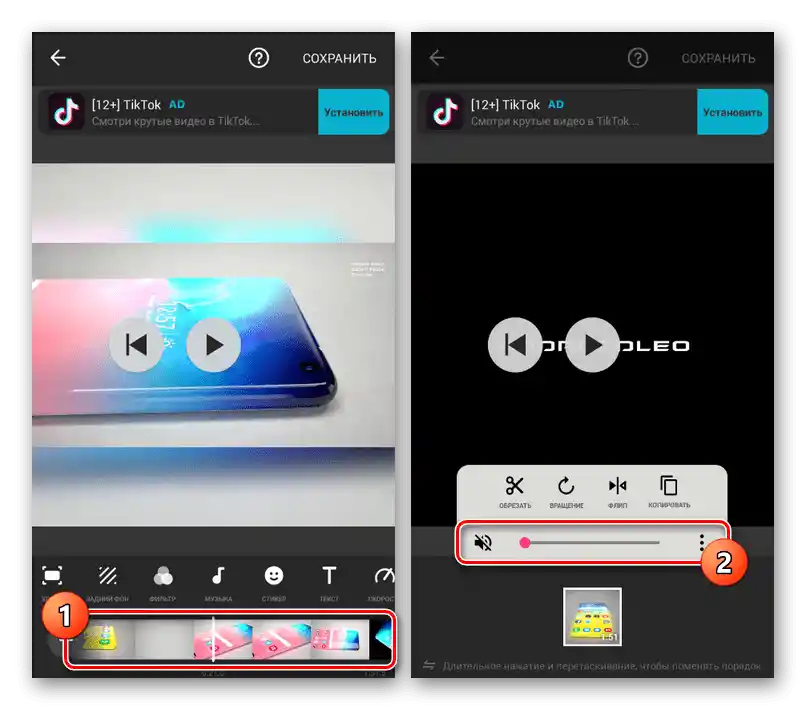Image resolution: width=806 pixels, height=710 pixels.
Task: Open the Задний фон background tool
Action: point(107,582)
